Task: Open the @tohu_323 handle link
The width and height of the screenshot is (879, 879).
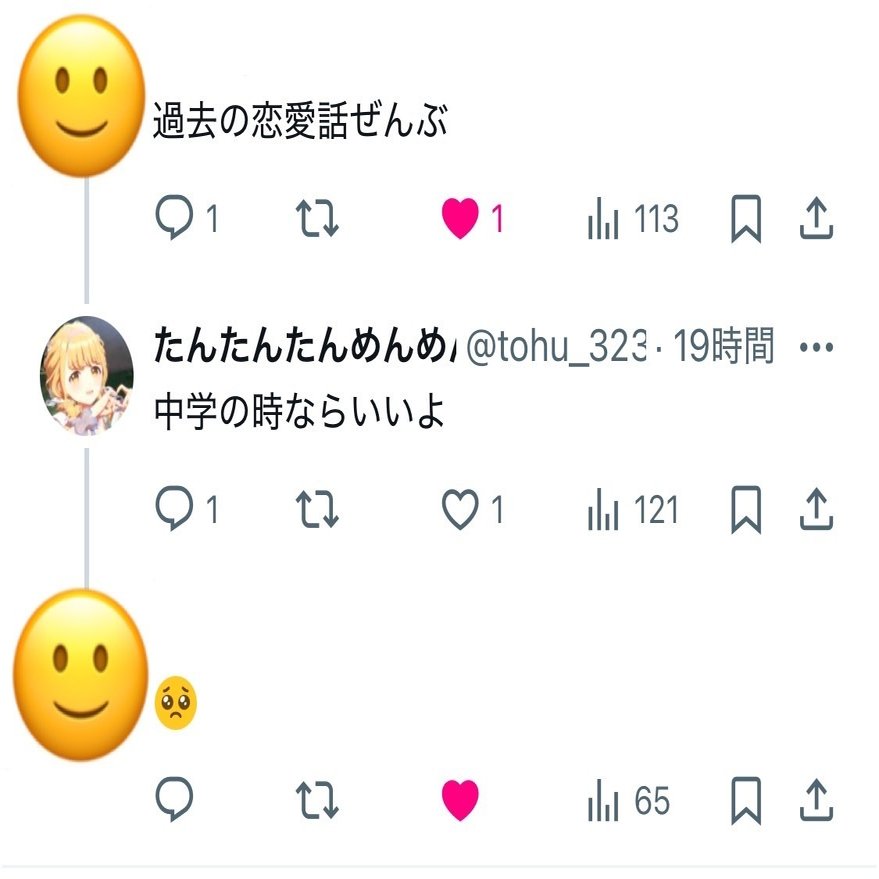Action: (557, 346)
